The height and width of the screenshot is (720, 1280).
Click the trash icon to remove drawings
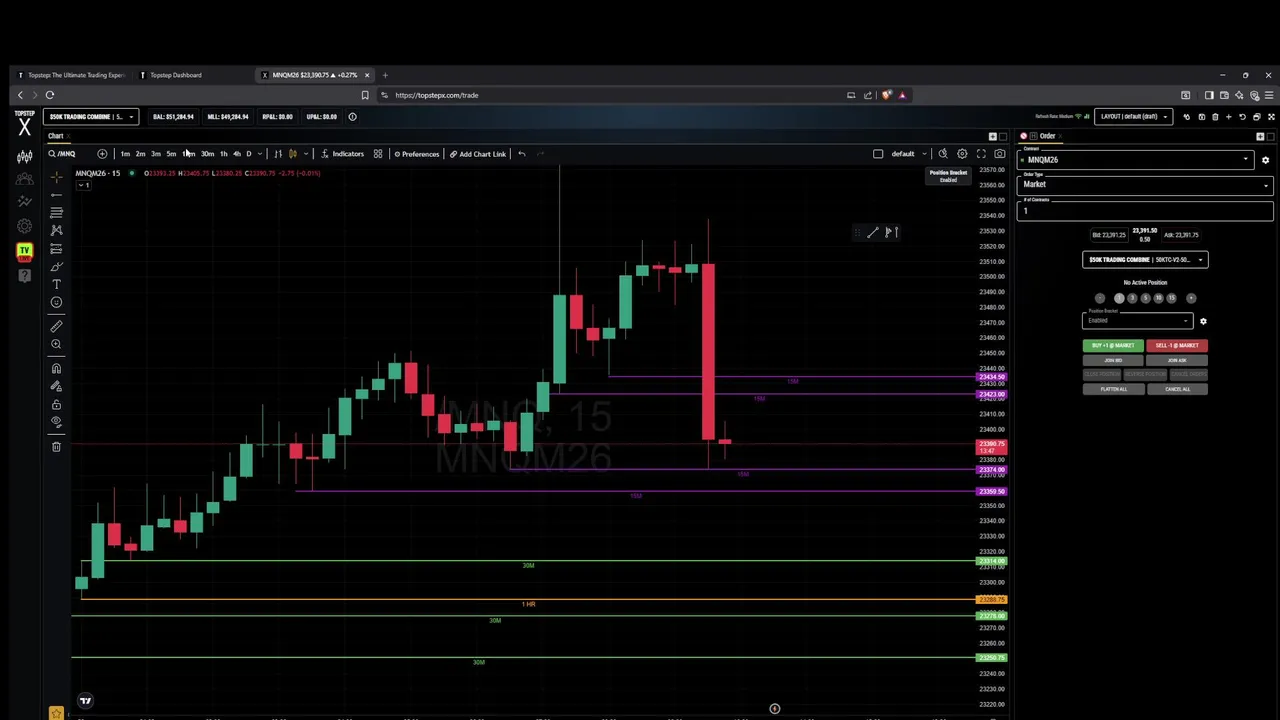coord(56,446)
